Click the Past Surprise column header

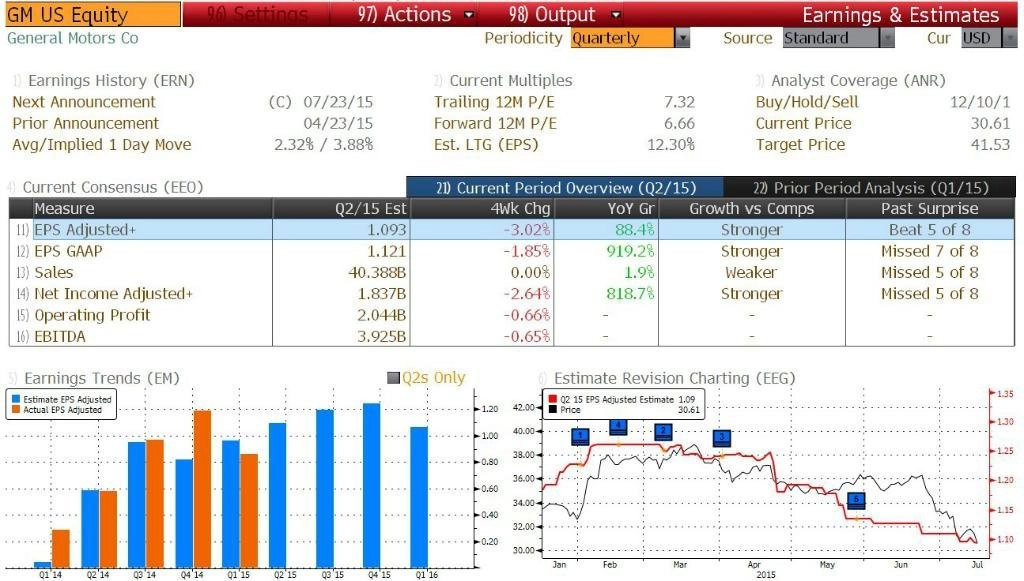(x=929, y=209)
